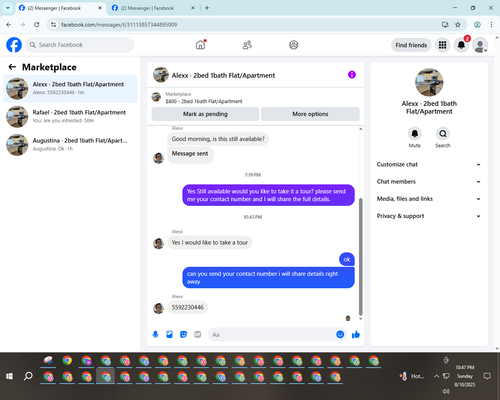This screenshot has height=400, width=500.
Task: Open Windows taskbar search
Action: click(28, 376)
